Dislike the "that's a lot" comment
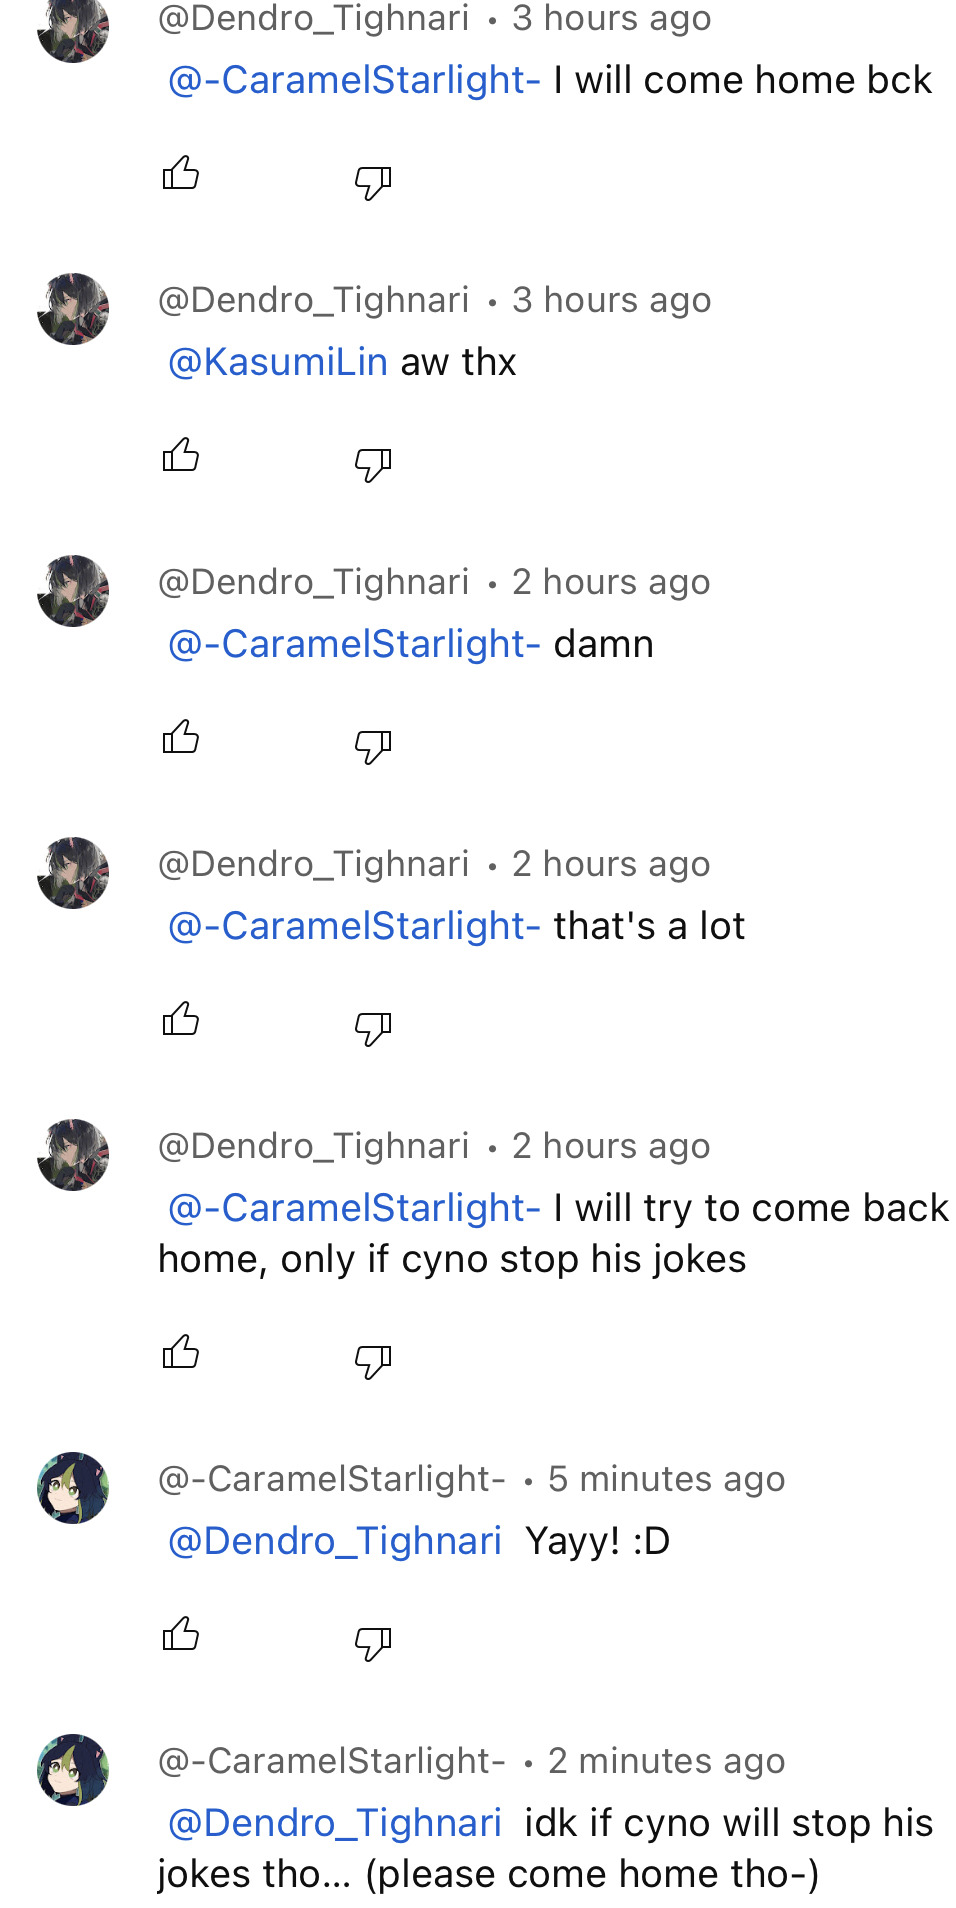Image resolution: width=956 pixels, height=1908 pixels. pyautogui.click(x=373, y=1027)
